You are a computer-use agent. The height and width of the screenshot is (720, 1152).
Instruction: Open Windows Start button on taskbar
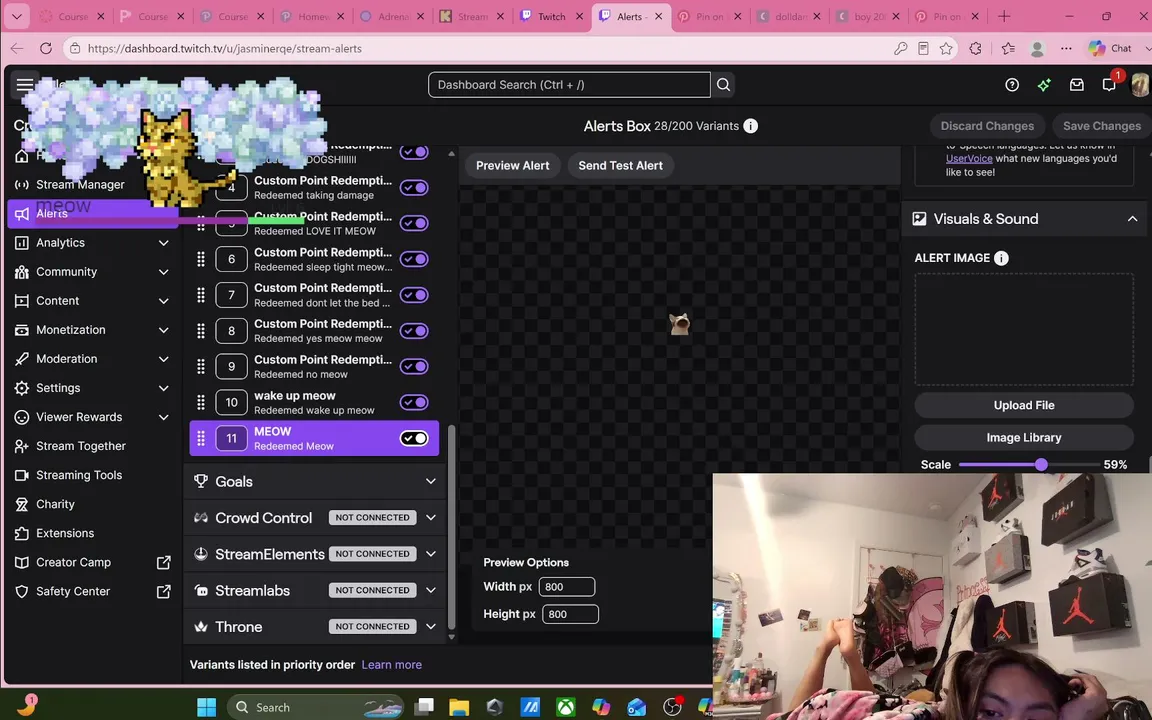click(x=207, y=707)
